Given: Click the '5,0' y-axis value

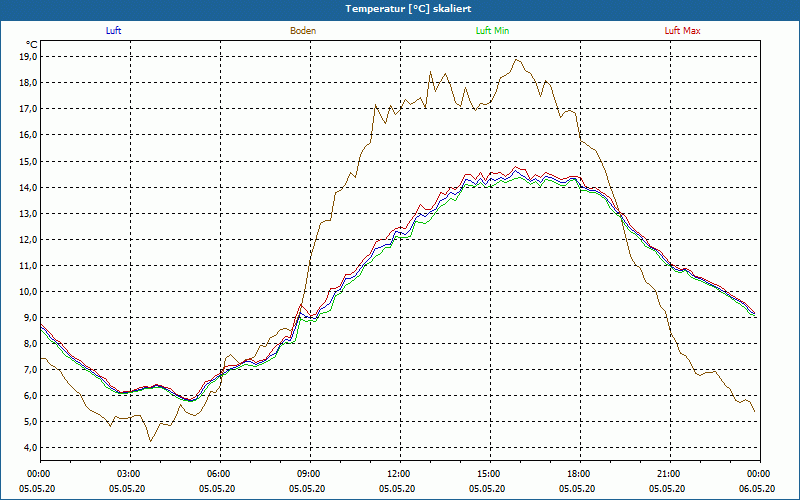Looking at the screenshot, I should tap(31, 421).
